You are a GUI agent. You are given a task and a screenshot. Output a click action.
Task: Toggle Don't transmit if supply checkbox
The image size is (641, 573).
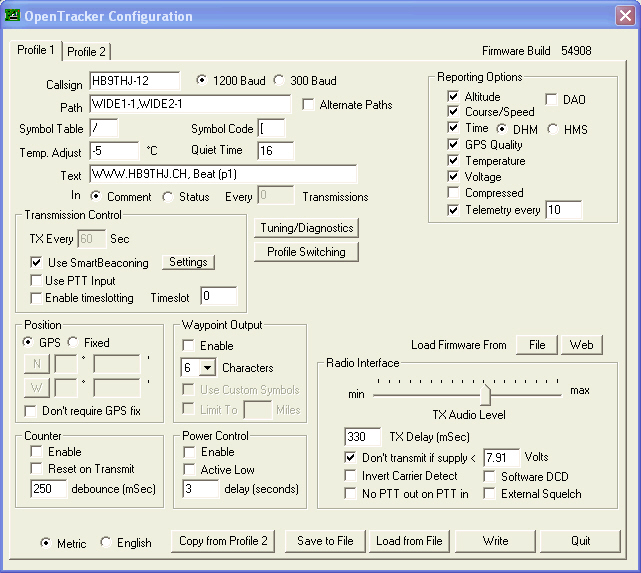point(350,457)
